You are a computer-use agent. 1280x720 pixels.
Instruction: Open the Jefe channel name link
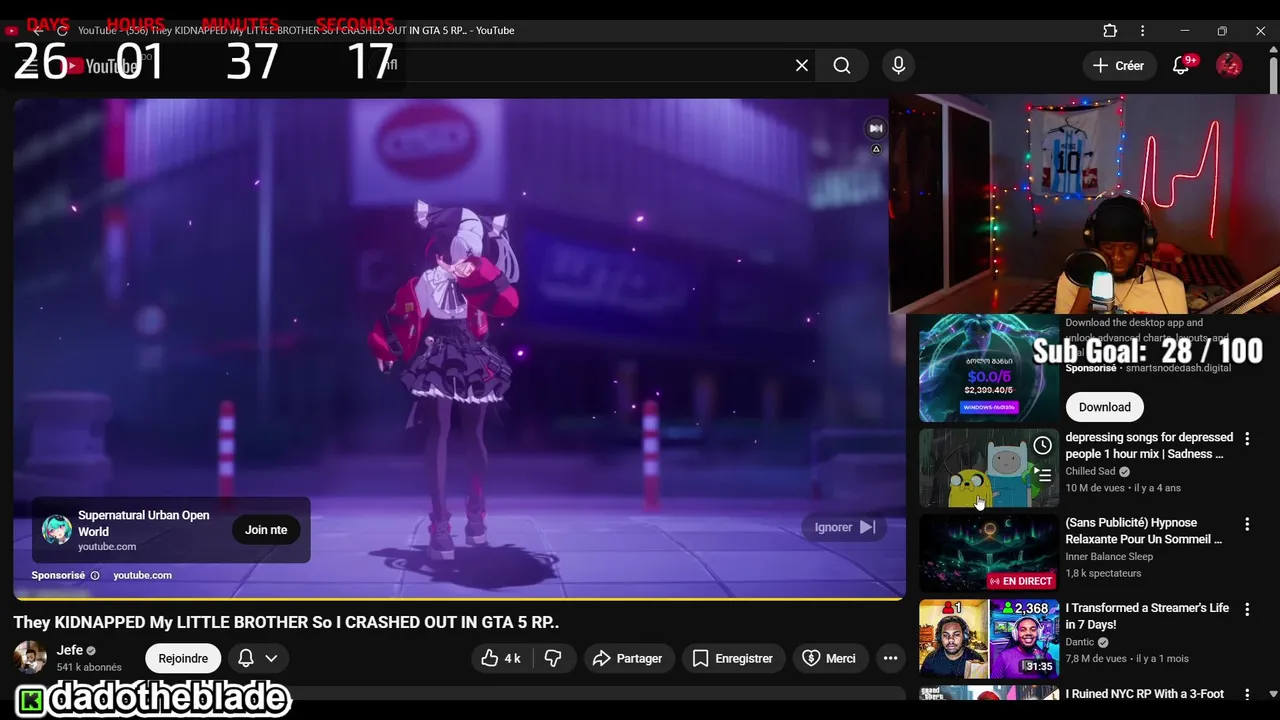coord(70,650)
